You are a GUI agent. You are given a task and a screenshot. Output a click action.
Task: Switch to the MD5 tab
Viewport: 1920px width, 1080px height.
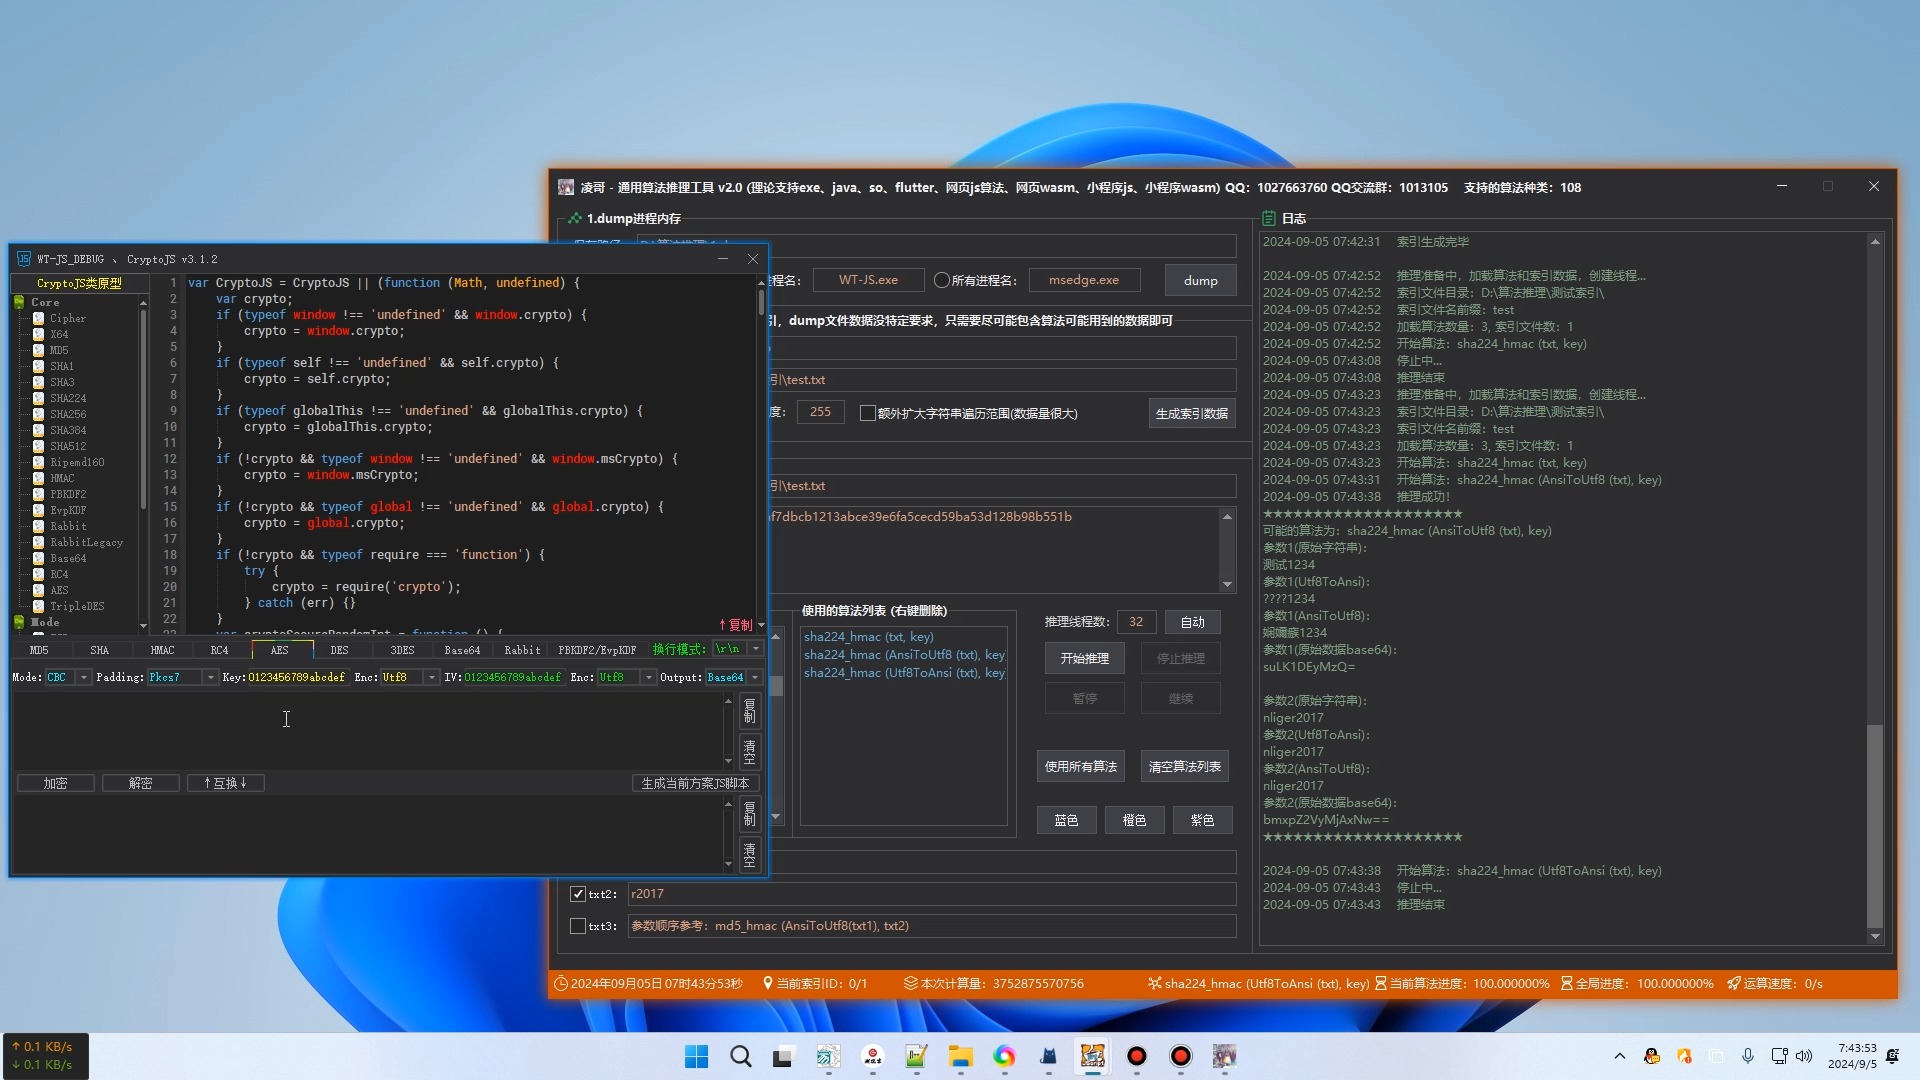39,650
